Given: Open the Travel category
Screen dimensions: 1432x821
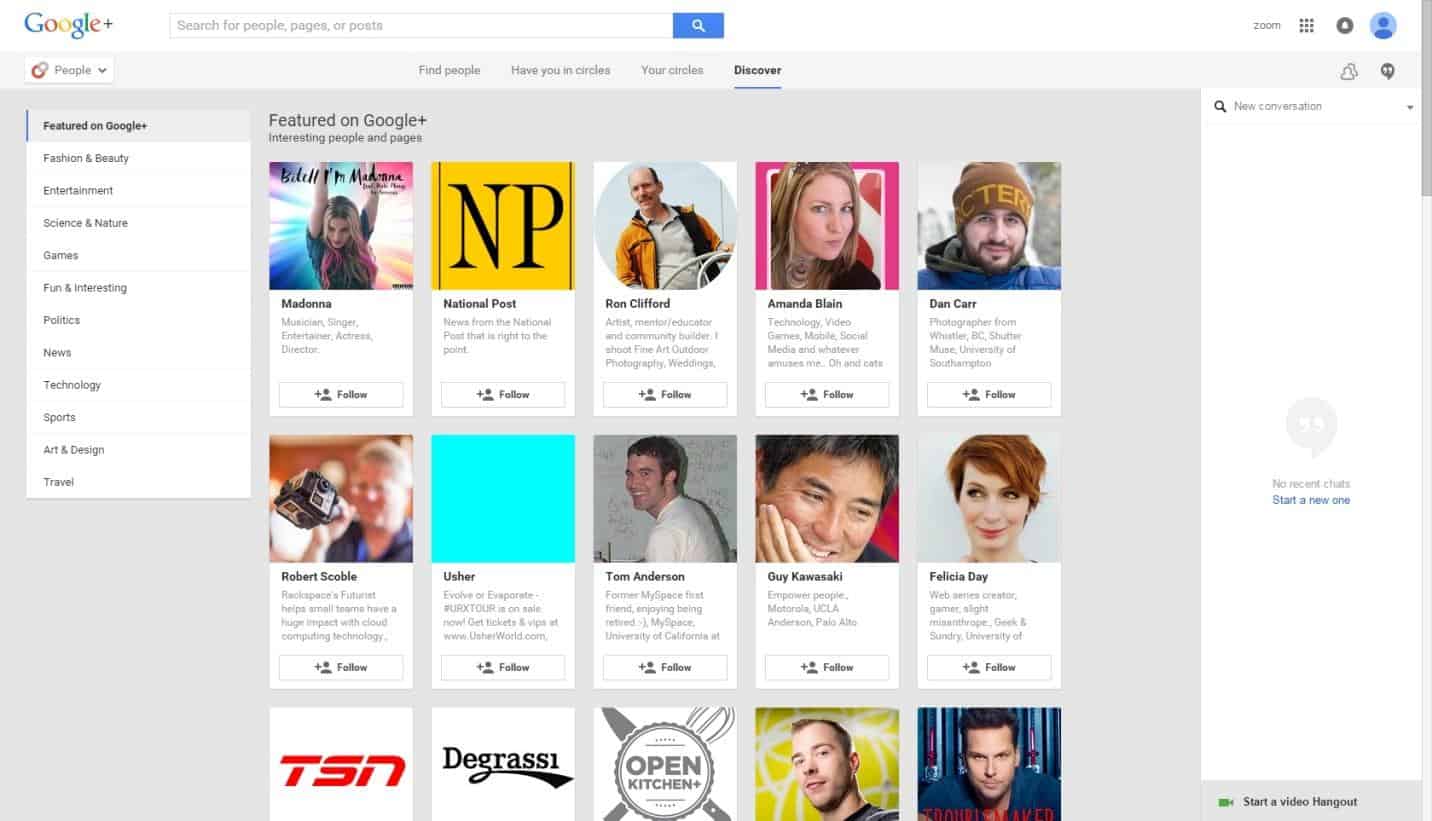Looking at the screenshot, I should click(x=138, y=482).
